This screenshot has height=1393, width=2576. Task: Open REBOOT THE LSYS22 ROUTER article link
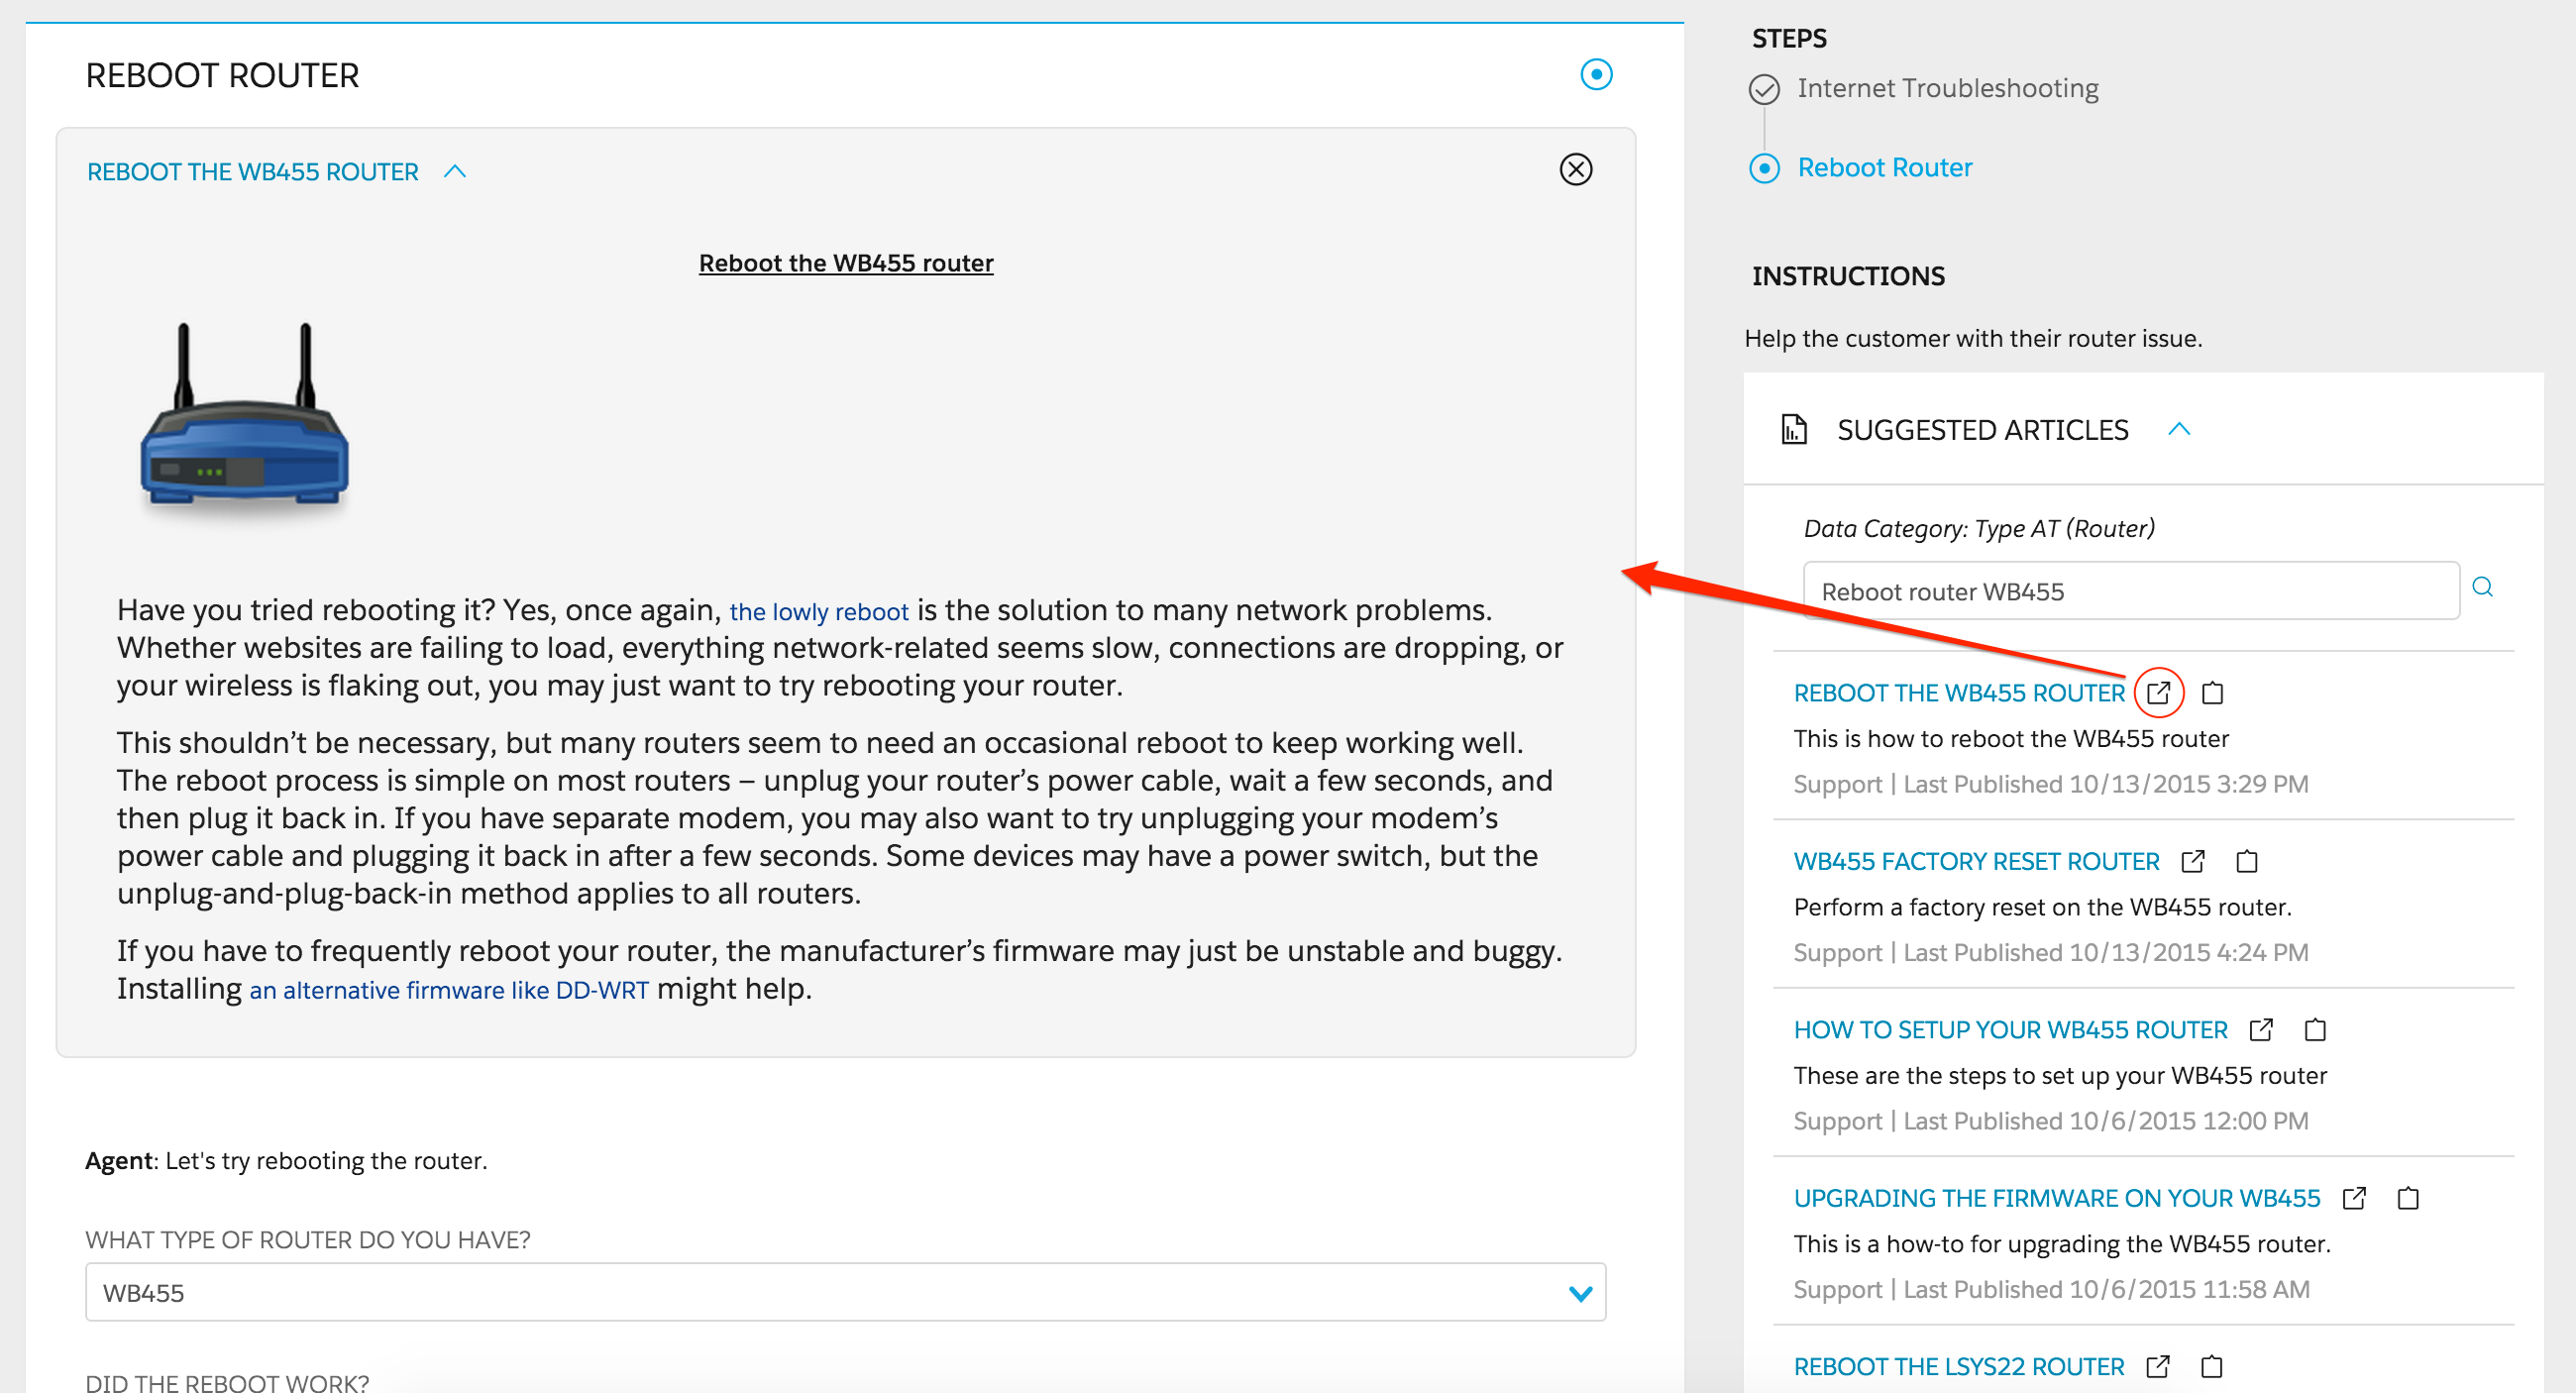[1958, 1365]
